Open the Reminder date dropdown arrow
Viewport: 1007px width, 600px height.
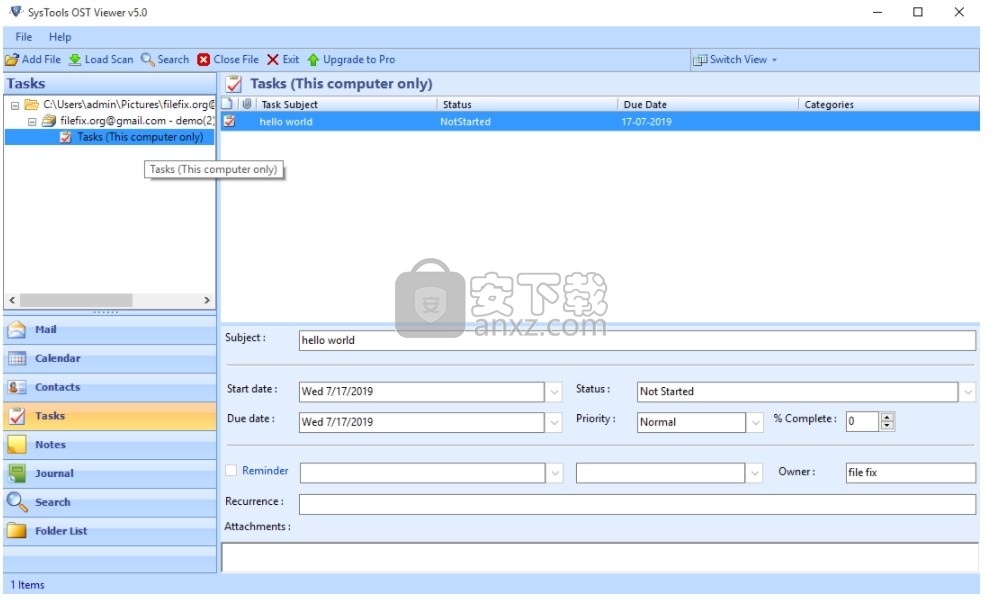[555, 474]
